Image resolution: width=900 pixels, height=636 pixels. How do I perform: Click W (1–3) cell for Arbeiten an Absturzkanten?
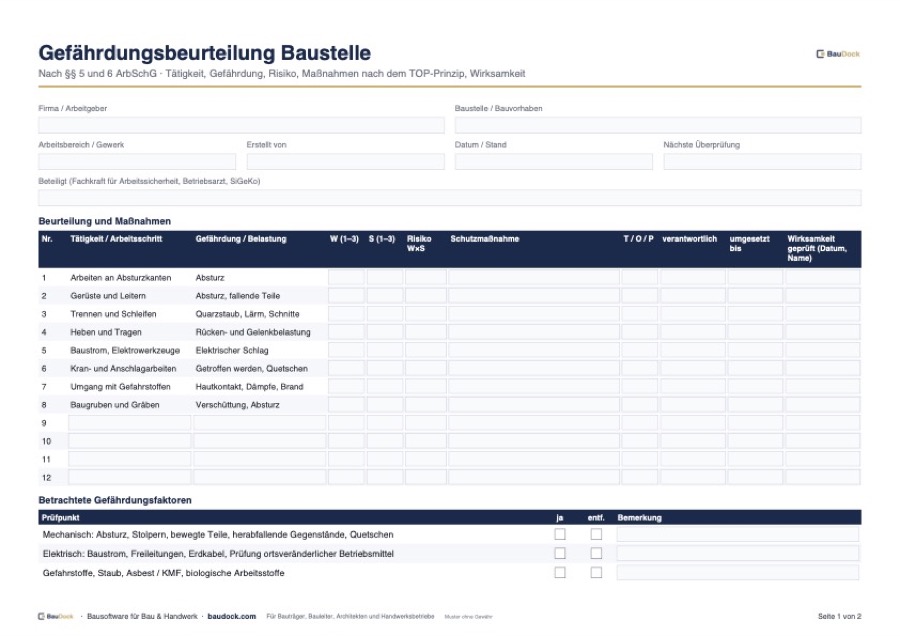pyautogui.click(x=346, y=278)
